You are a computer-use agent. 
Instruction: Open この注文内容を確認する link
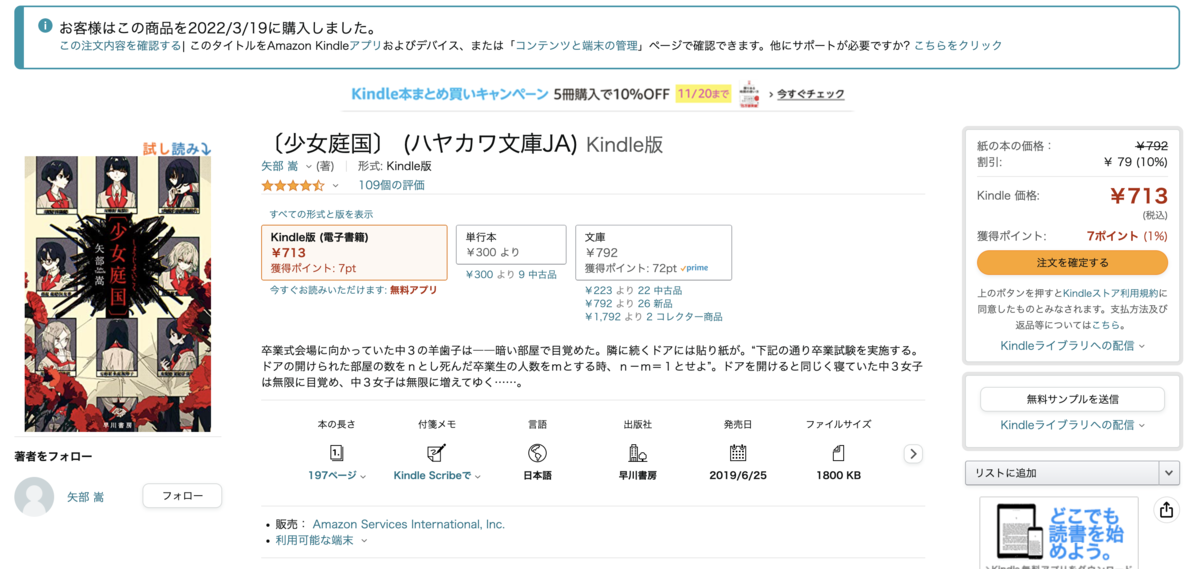coord(120,45)
